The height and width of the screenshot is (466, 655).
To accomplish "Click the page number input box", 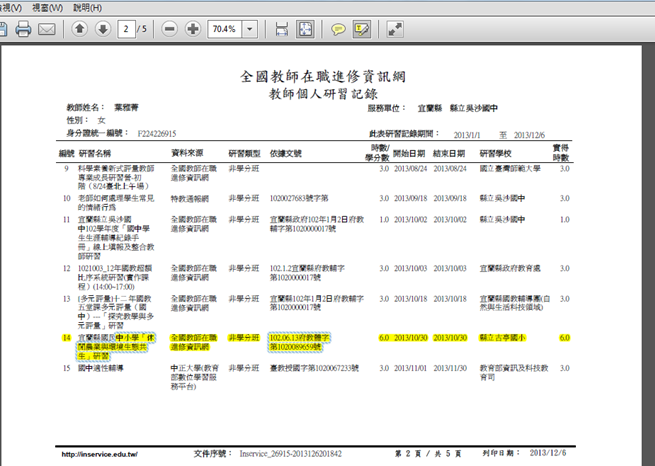I will point(126,29).
